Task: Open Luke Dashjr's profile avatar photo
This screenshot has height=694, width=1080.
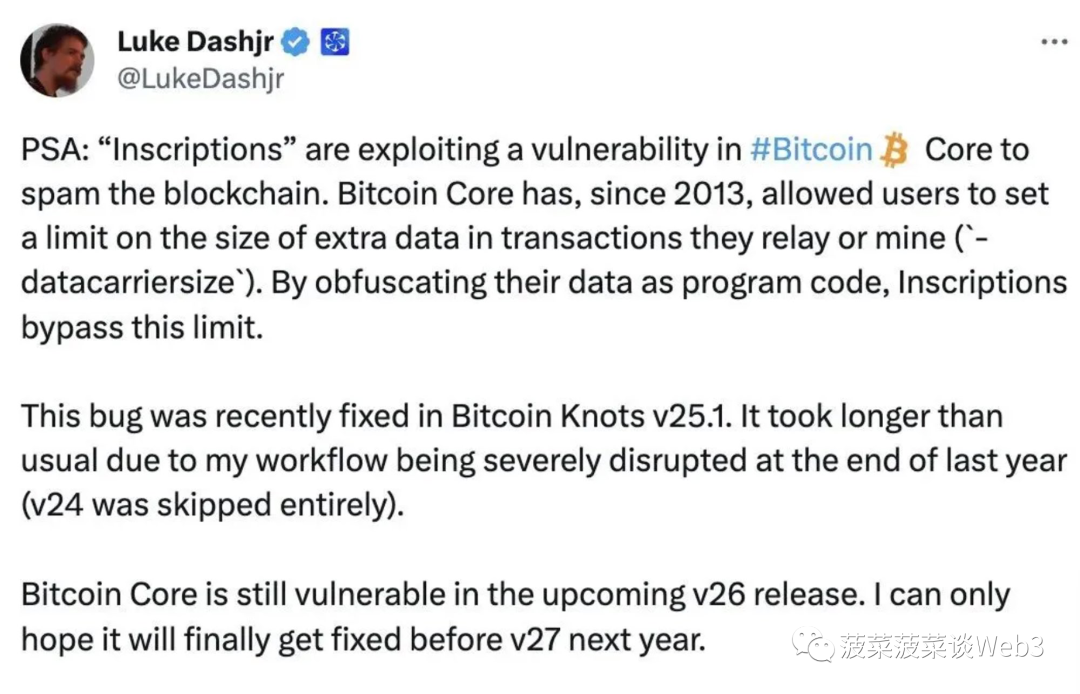Action: [x=56, y=60]
